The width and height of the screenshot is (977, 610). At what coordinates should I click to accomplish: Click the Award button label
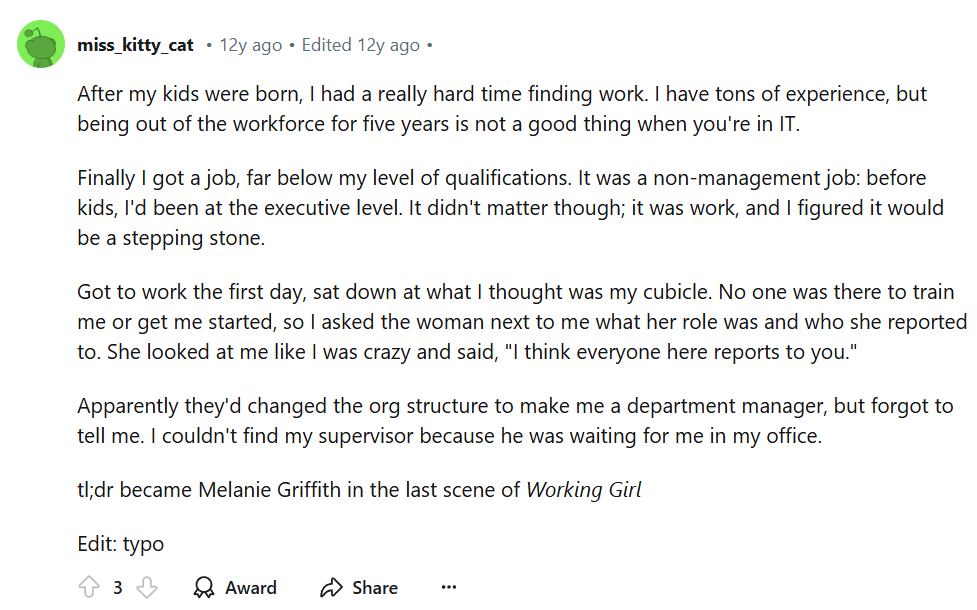pos(251,587)
